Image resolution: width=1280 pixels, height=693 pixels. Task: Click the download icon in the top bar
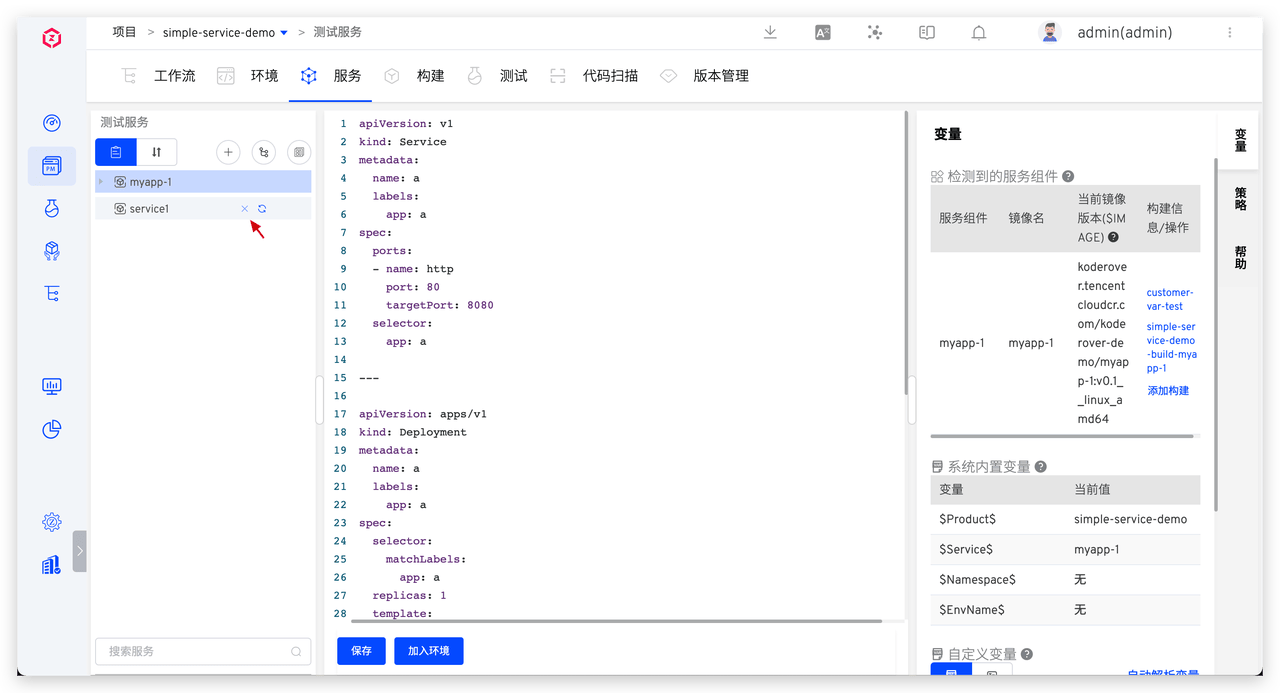[770, 32]
